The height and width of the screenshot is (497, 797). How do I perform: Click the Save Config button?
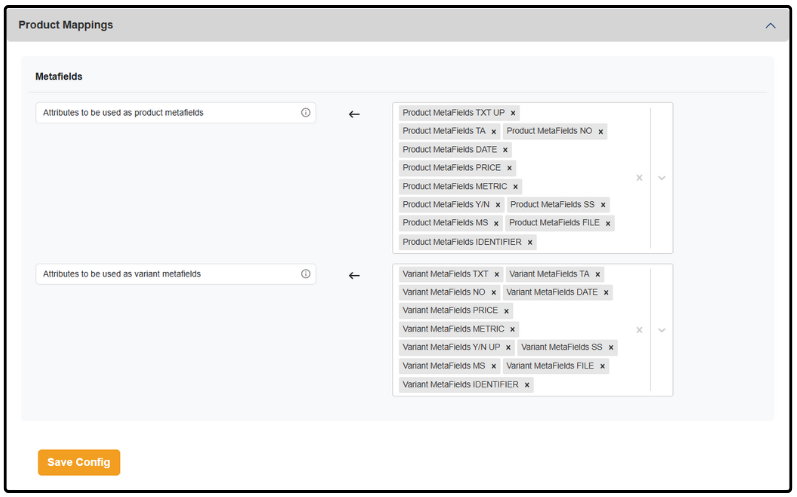click(79, 462)
